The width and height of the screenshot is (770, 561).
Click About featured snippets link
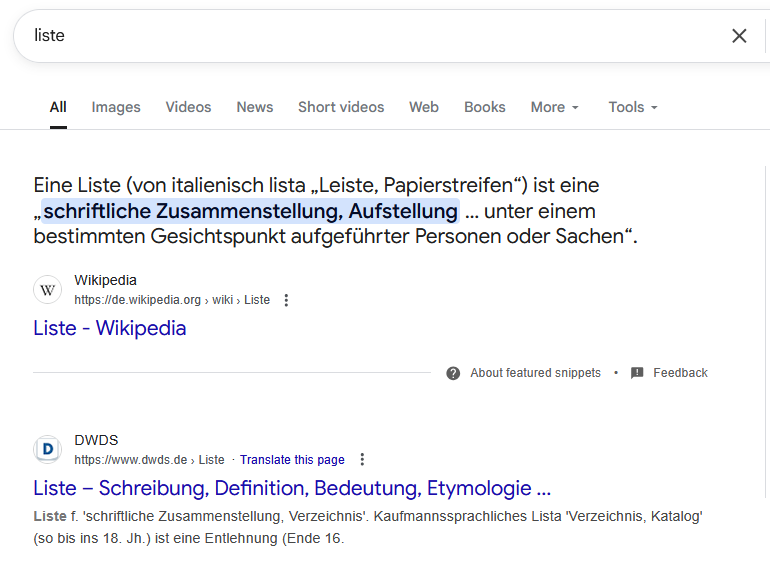coord(535,373)
